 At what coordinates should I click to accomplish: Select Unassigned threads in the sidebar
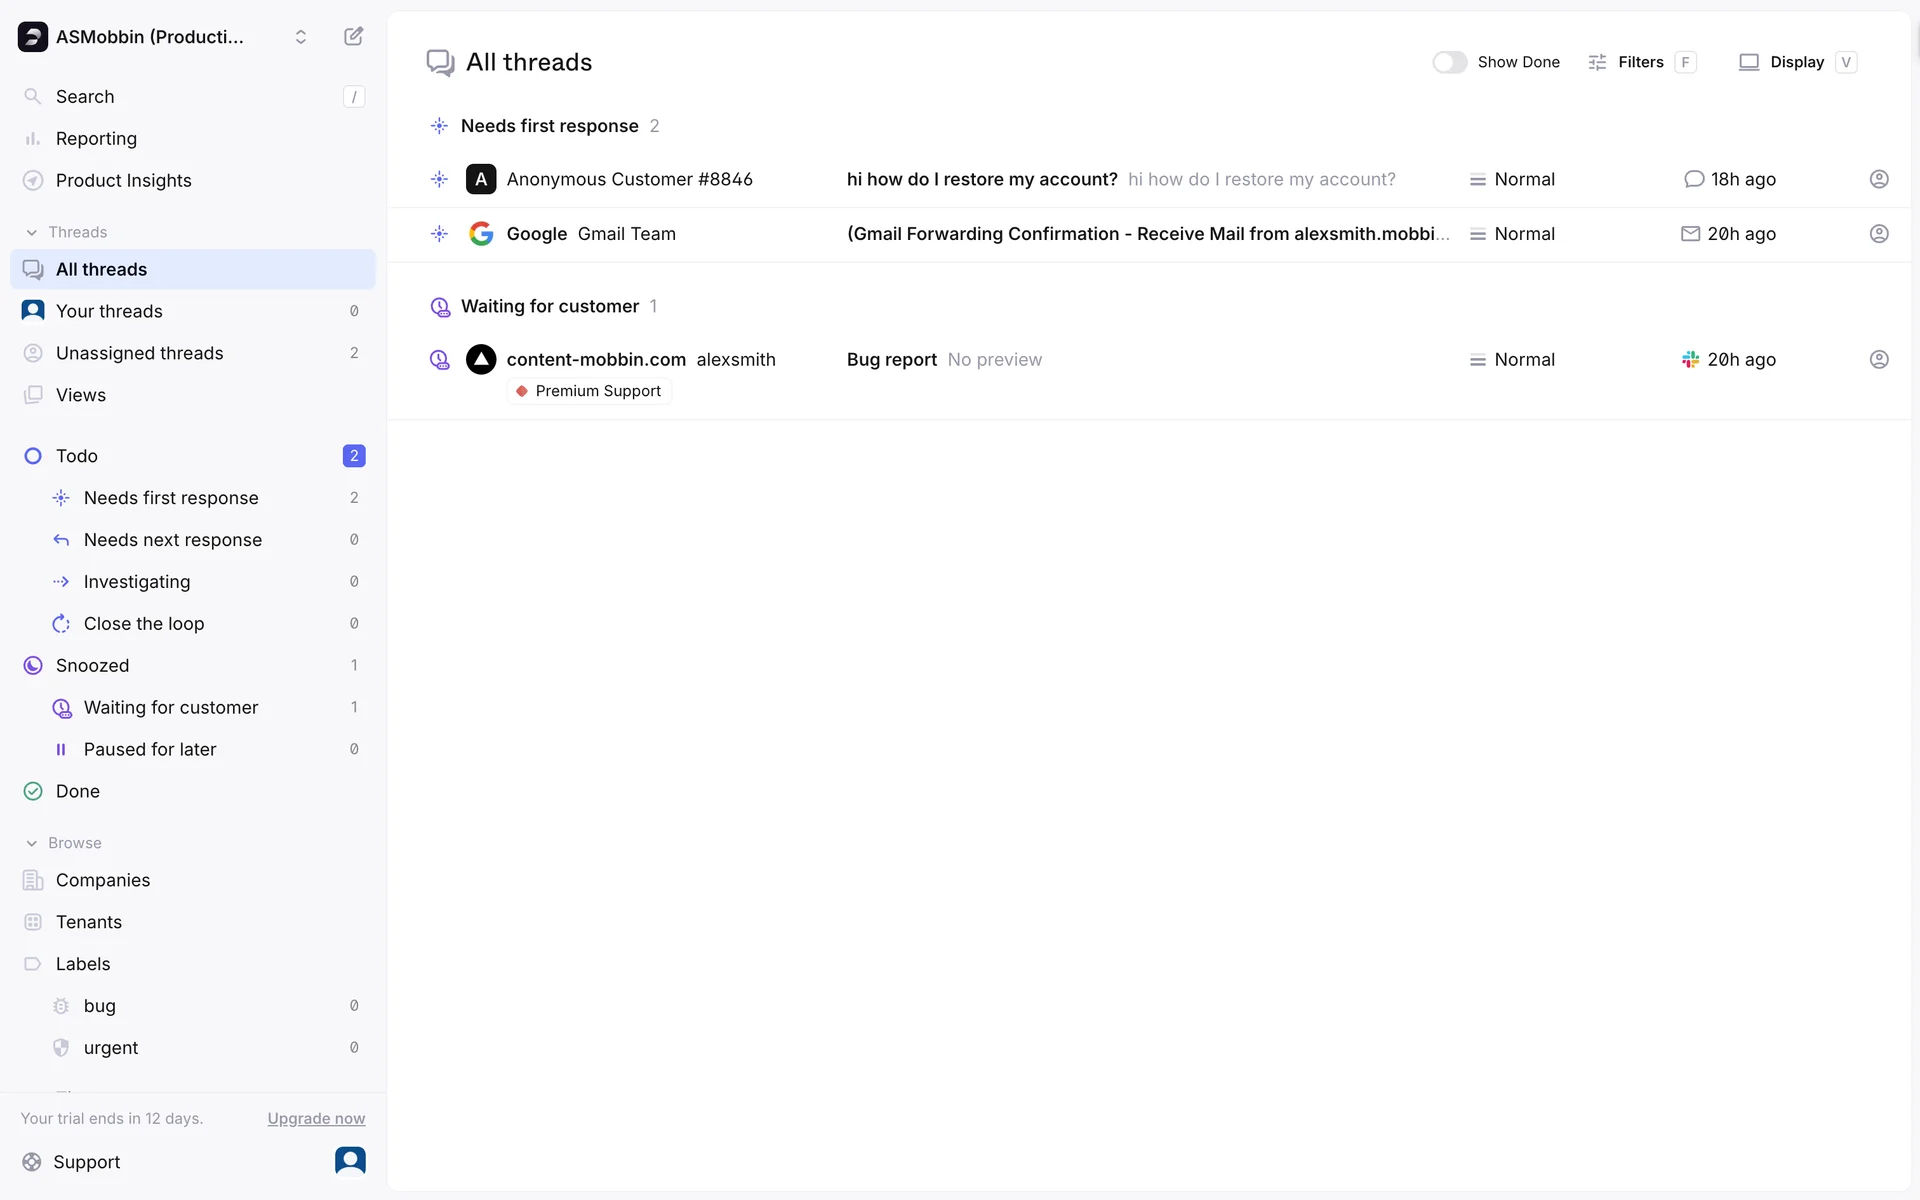click(x=139, y=354)
